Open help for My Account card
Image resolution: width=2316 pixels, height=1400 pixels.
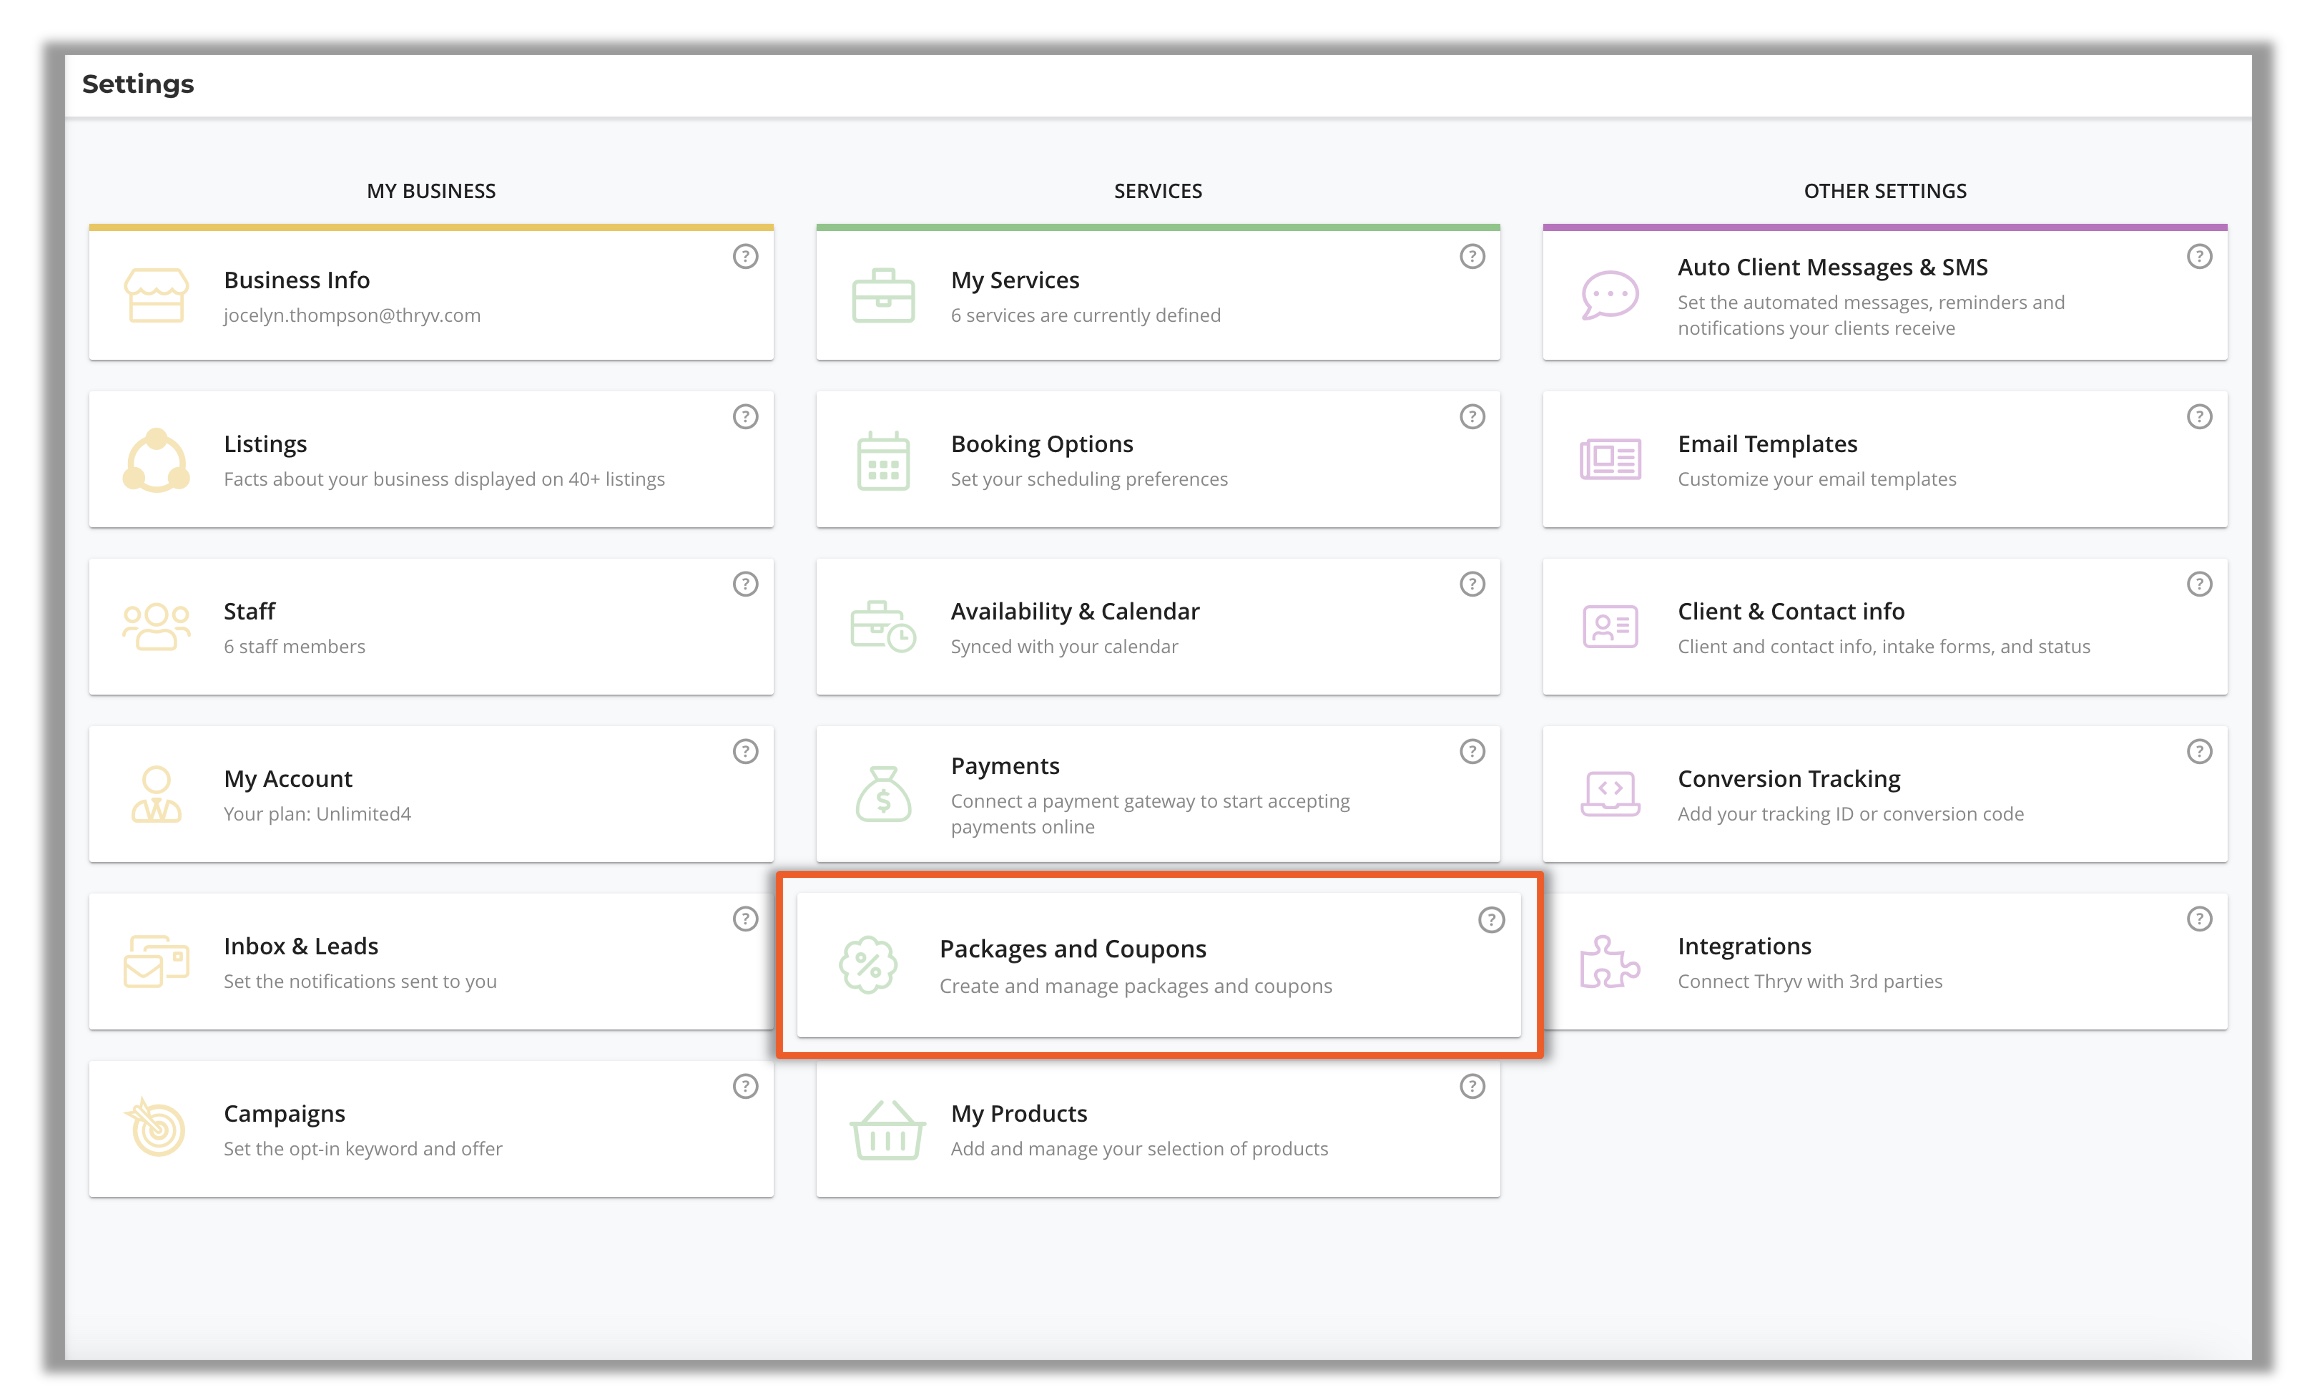point(746,752)
